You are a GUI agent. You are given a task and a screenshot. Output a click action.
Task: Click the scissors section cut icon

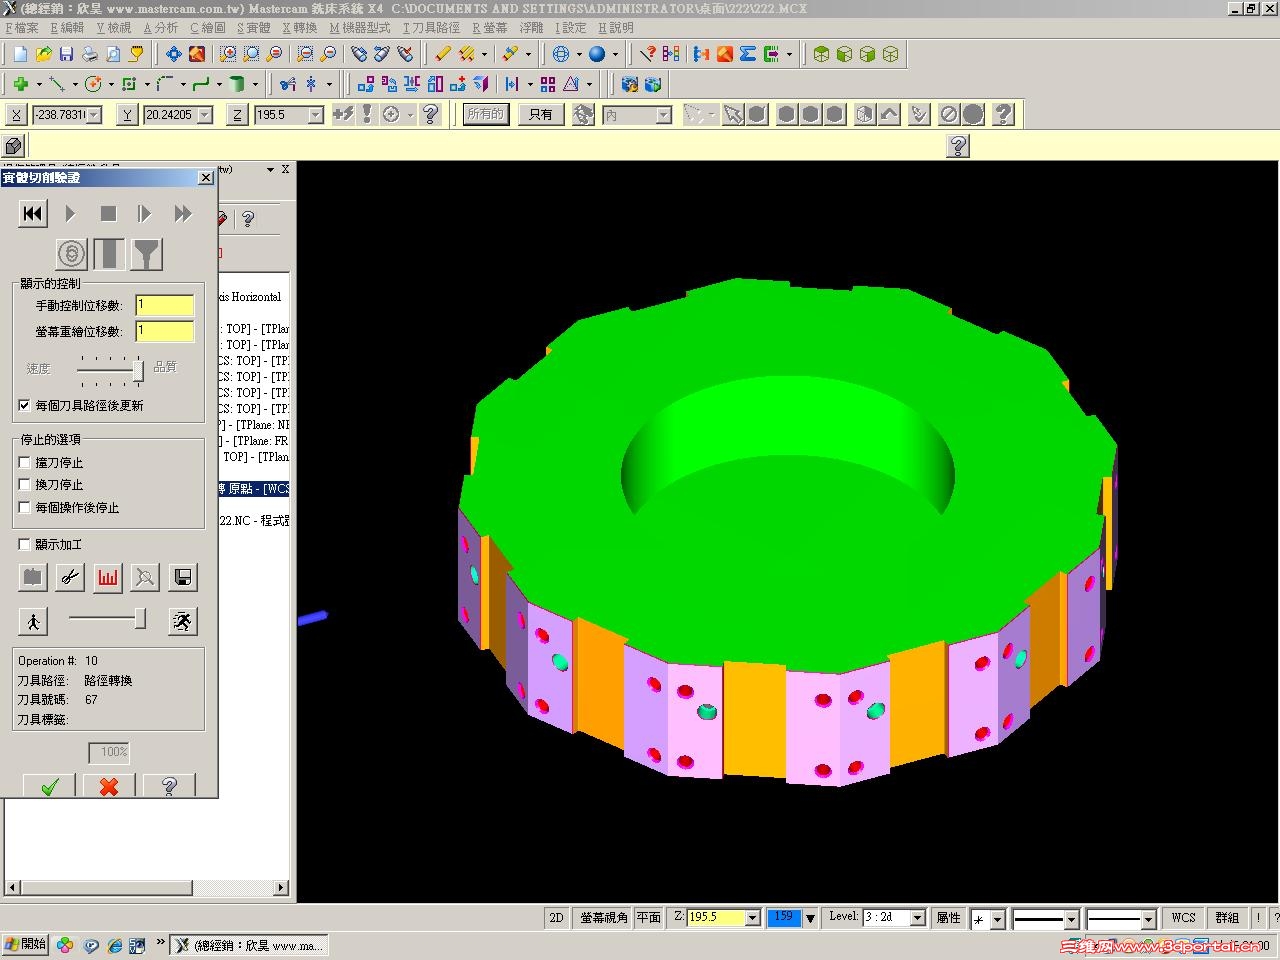tap(70, 577)
